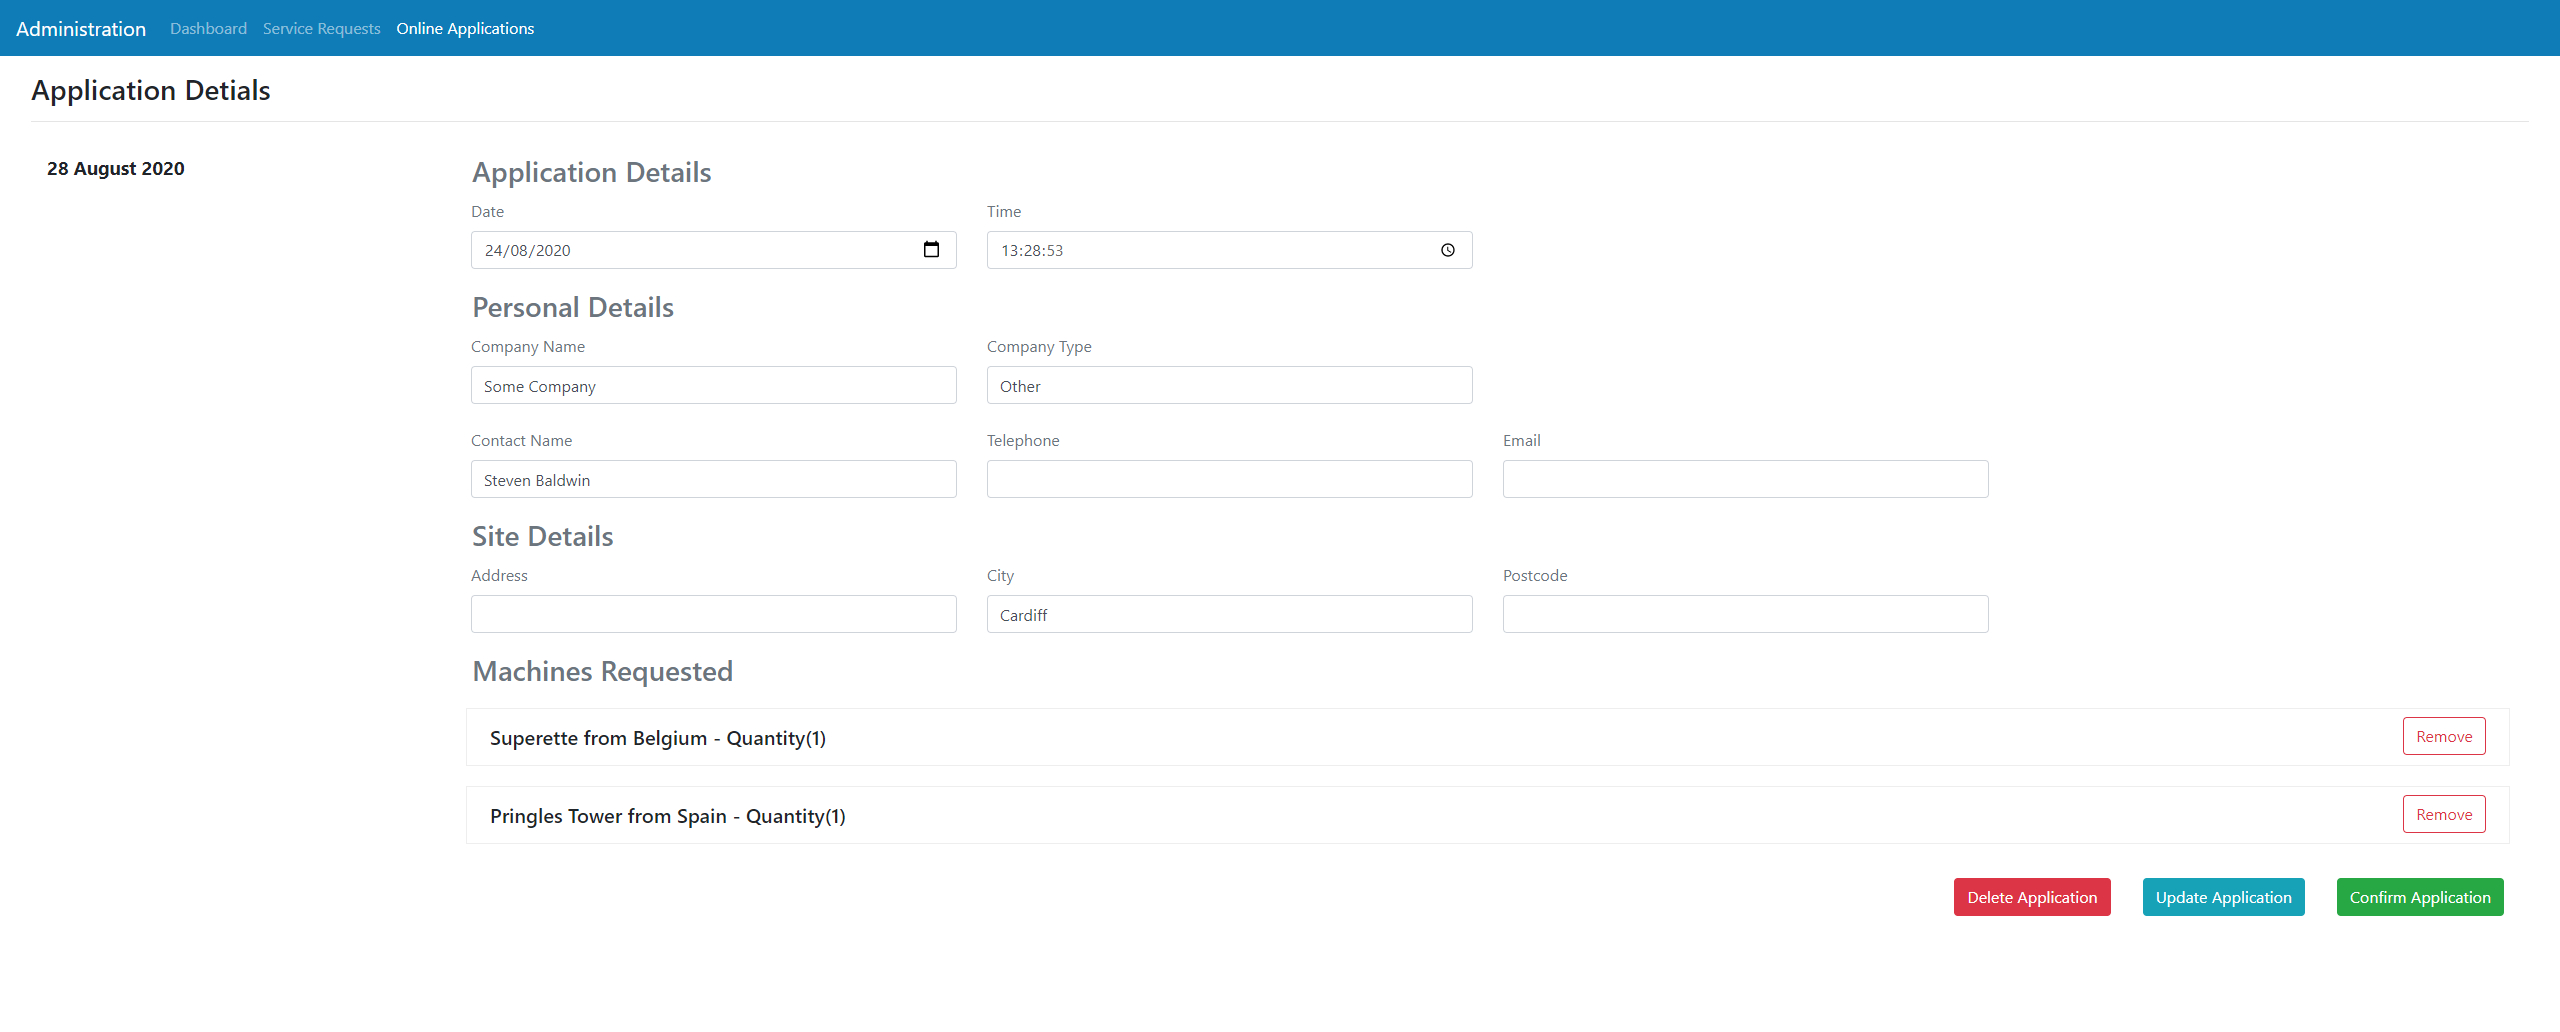
Task: Click the Administration brand link
Action: 81,28
